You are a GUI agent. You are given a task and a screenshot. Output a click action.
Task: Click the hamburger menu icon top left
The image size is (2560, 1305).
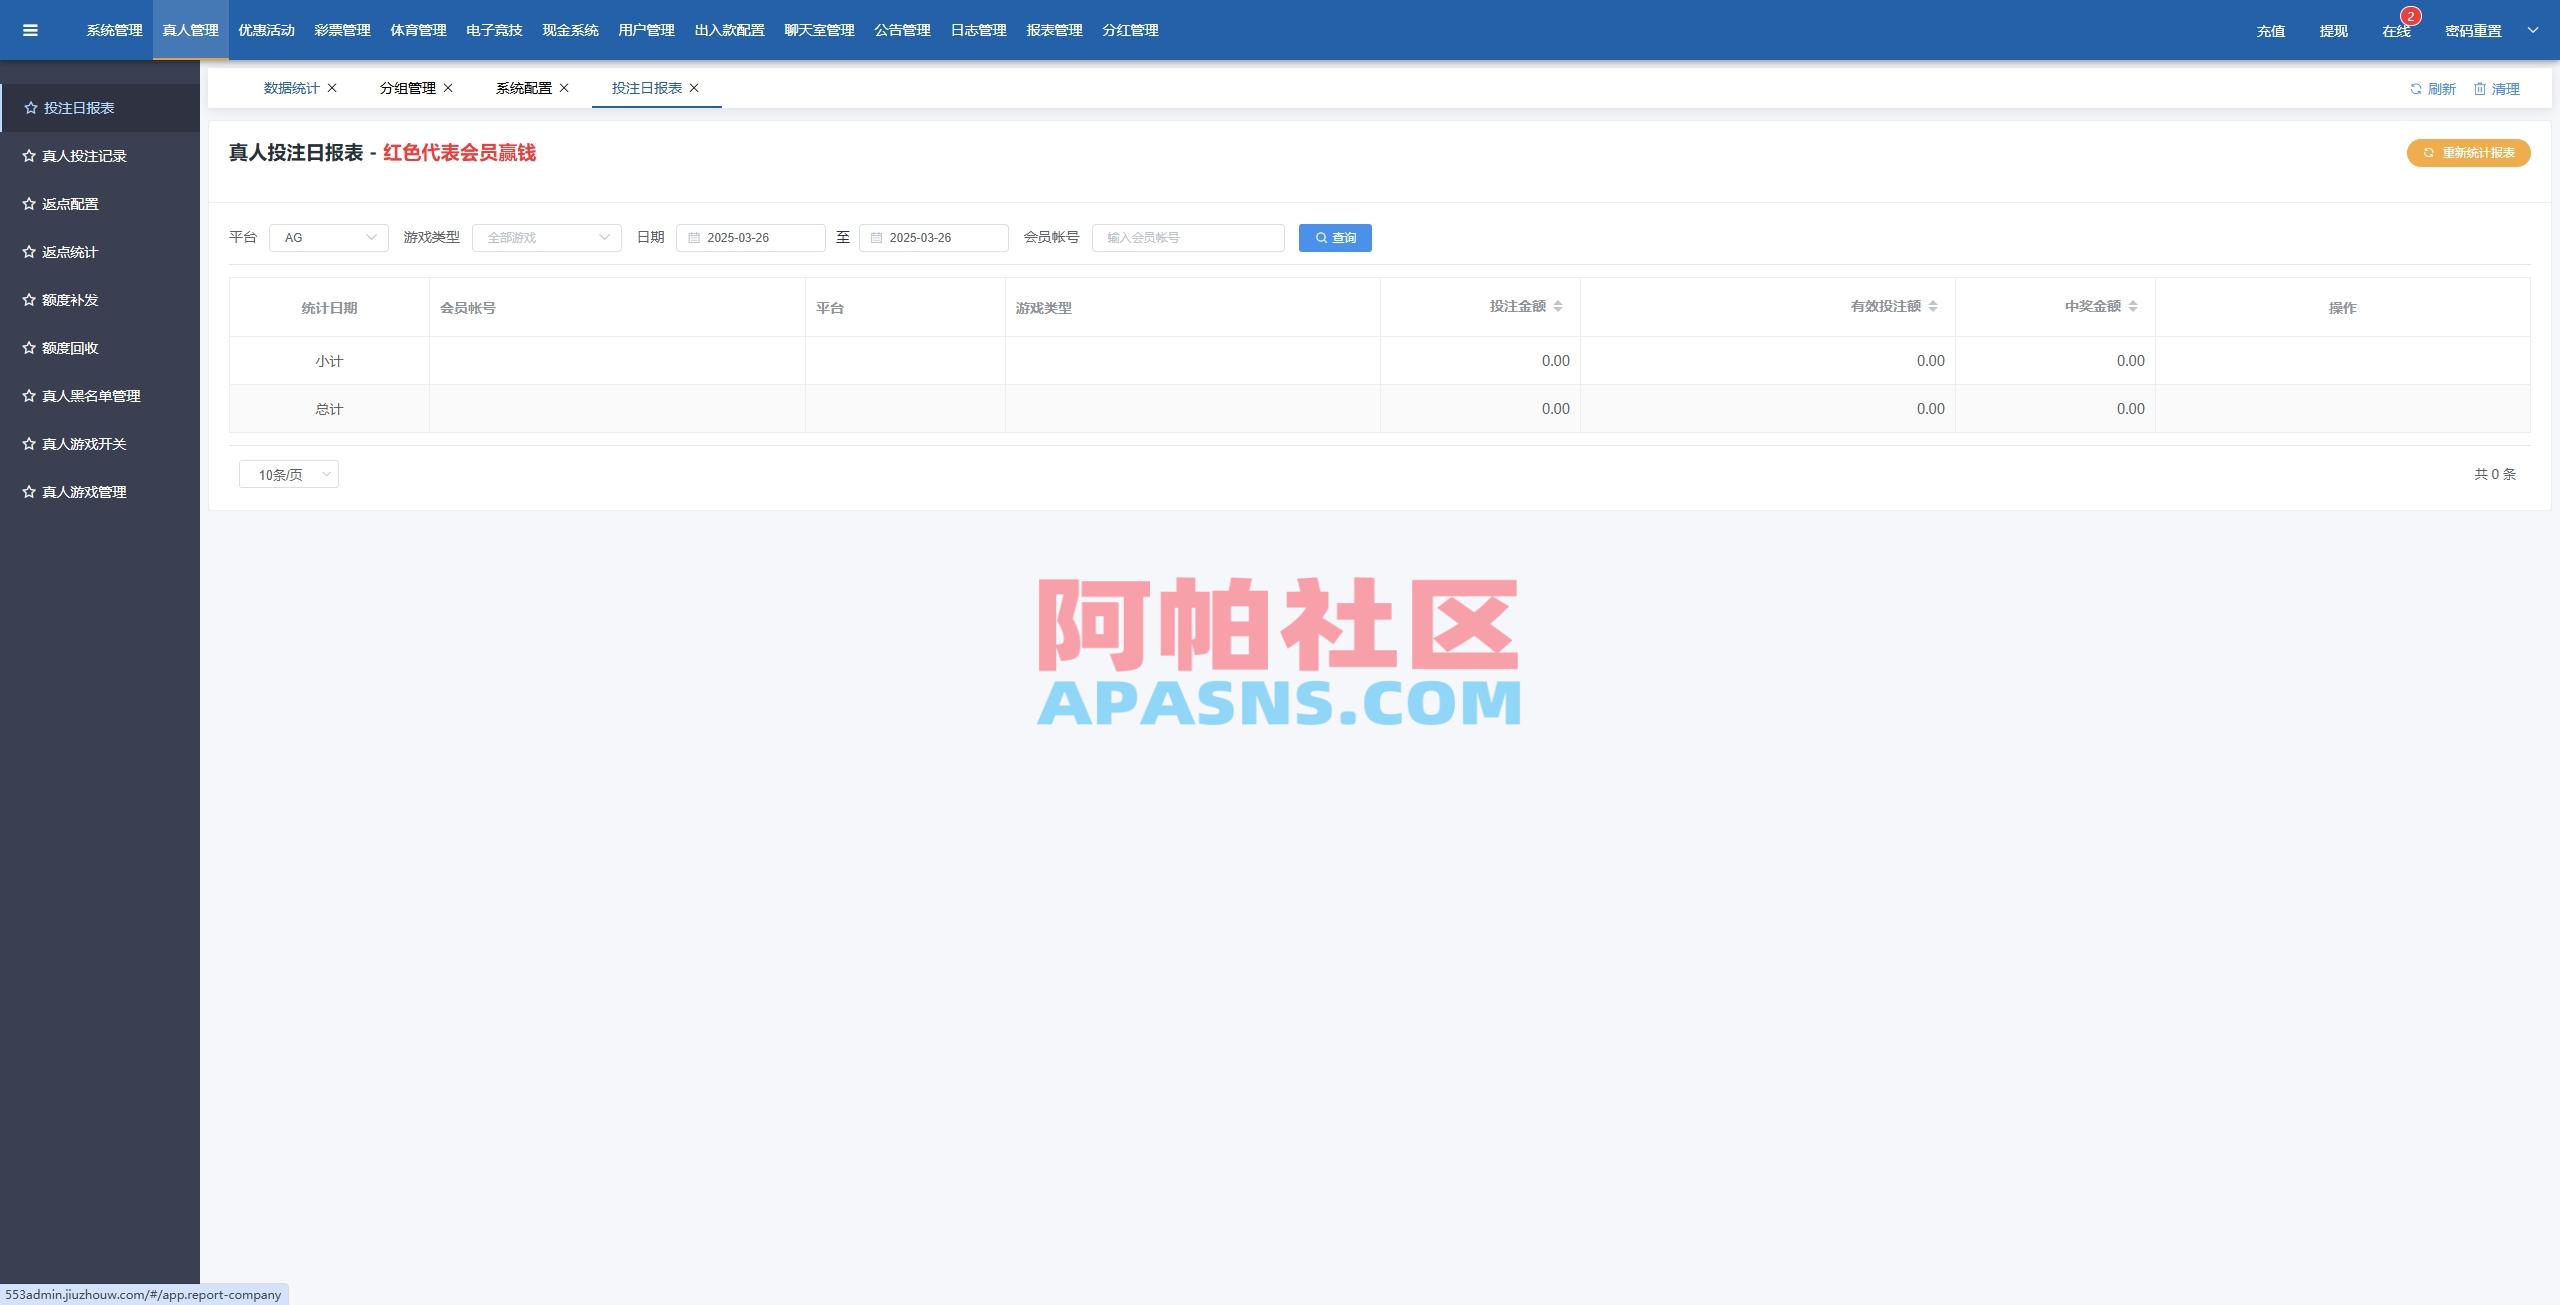click(30, 29)
